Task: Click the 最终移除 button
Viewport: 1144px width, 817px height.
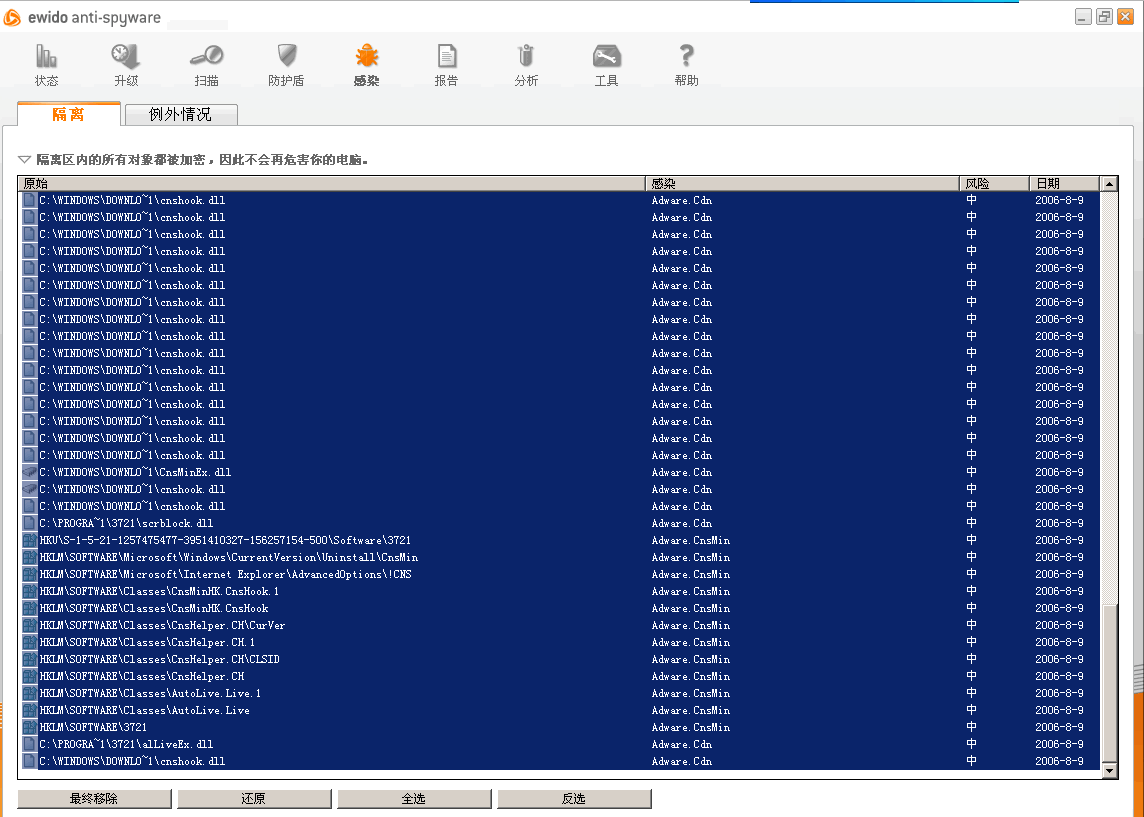Action: 94,799
